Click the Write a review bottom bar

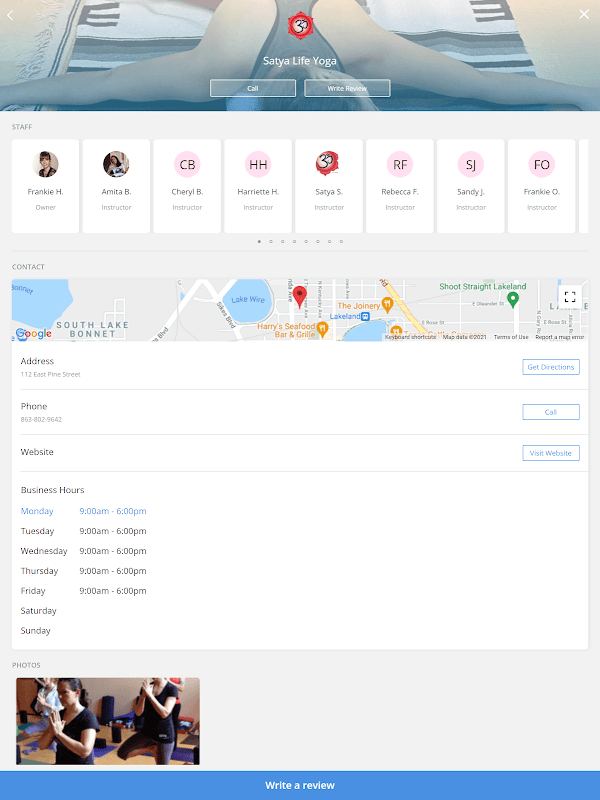[300, 785]
